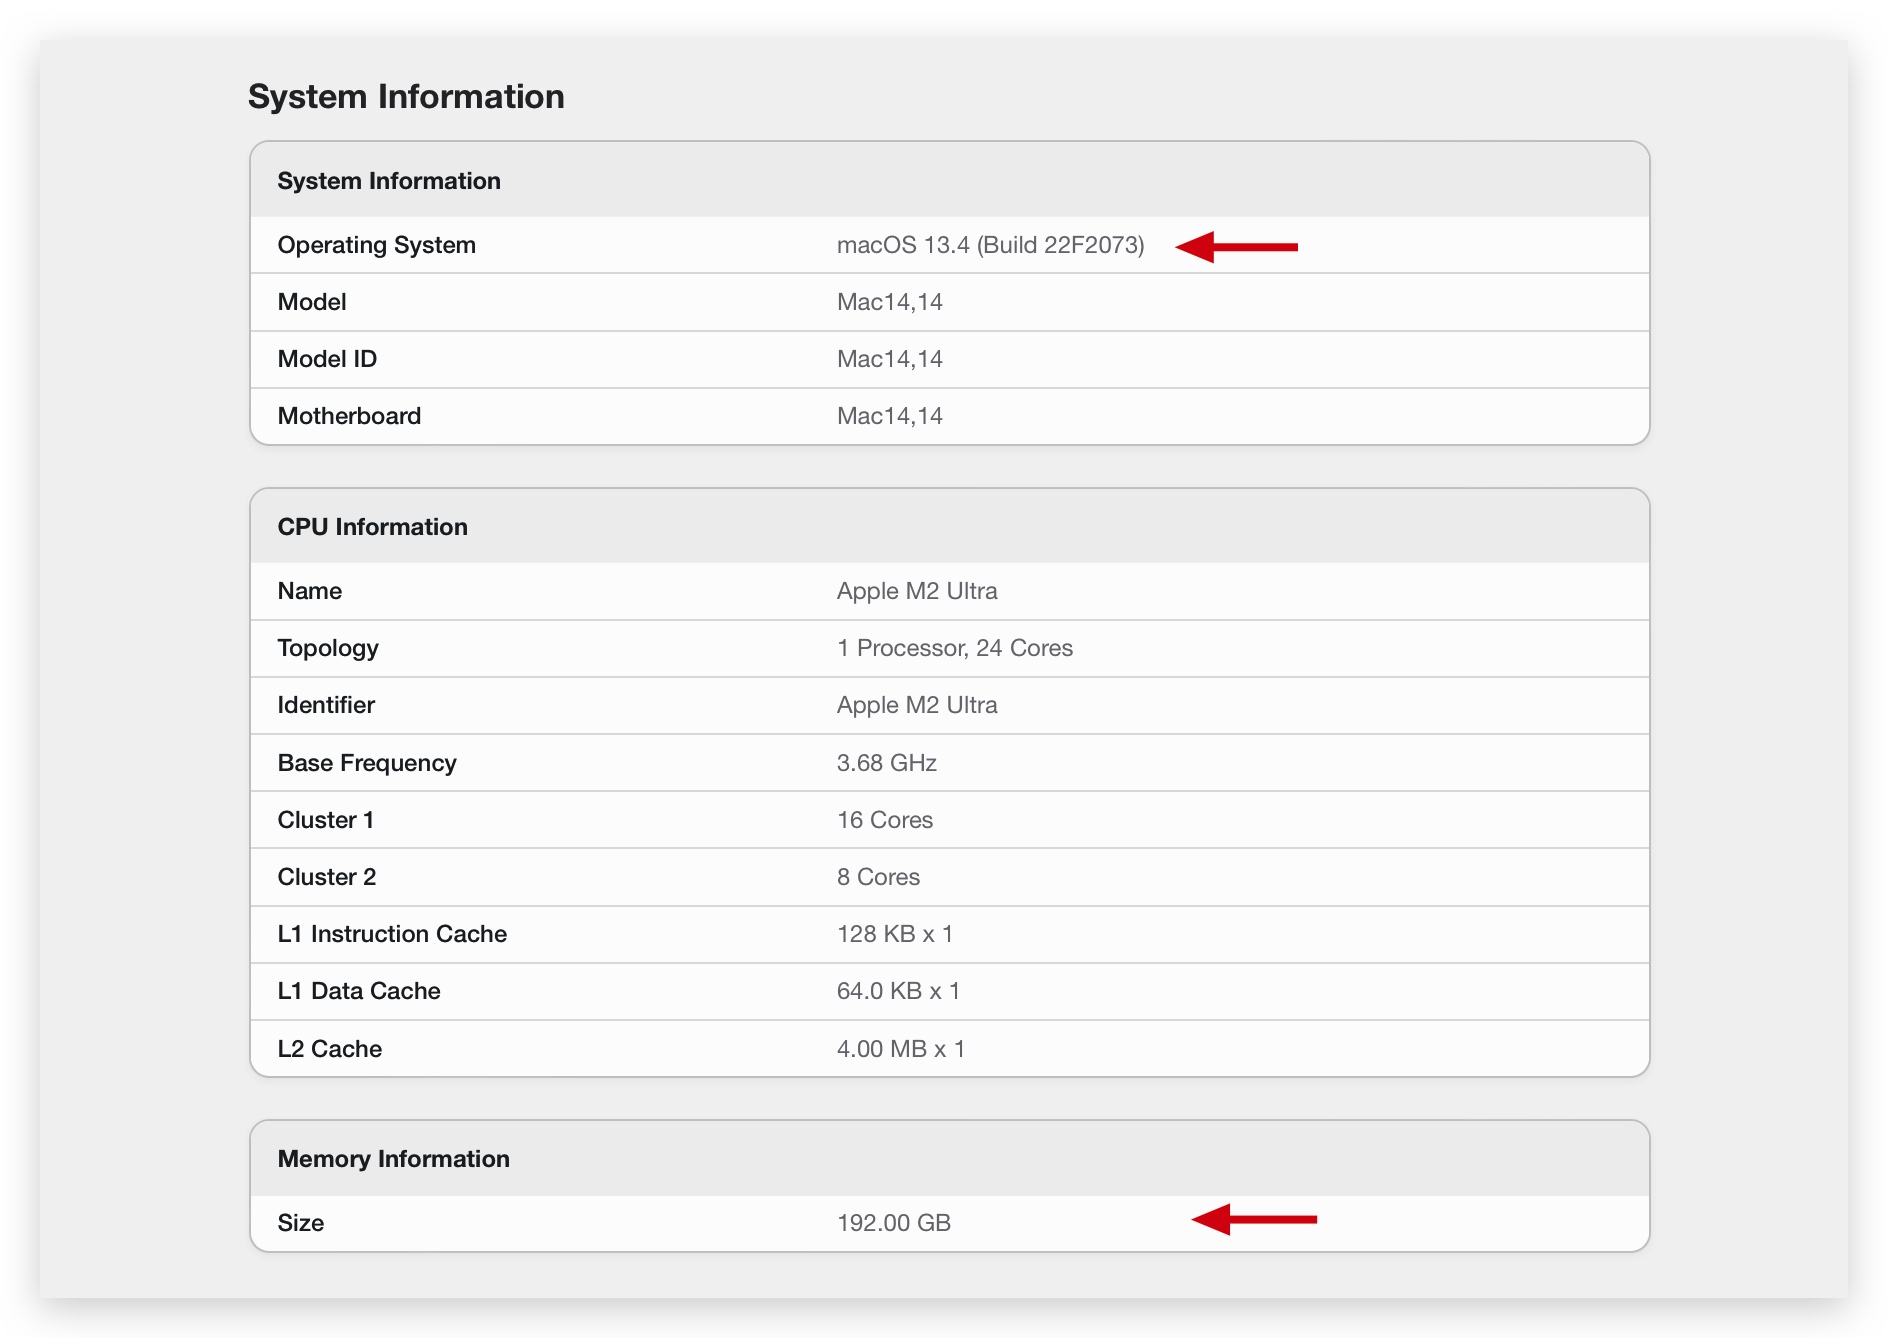Select Apple M2 Ultra value in Name row
1888x1338 pixels.
tap(917, 591)
